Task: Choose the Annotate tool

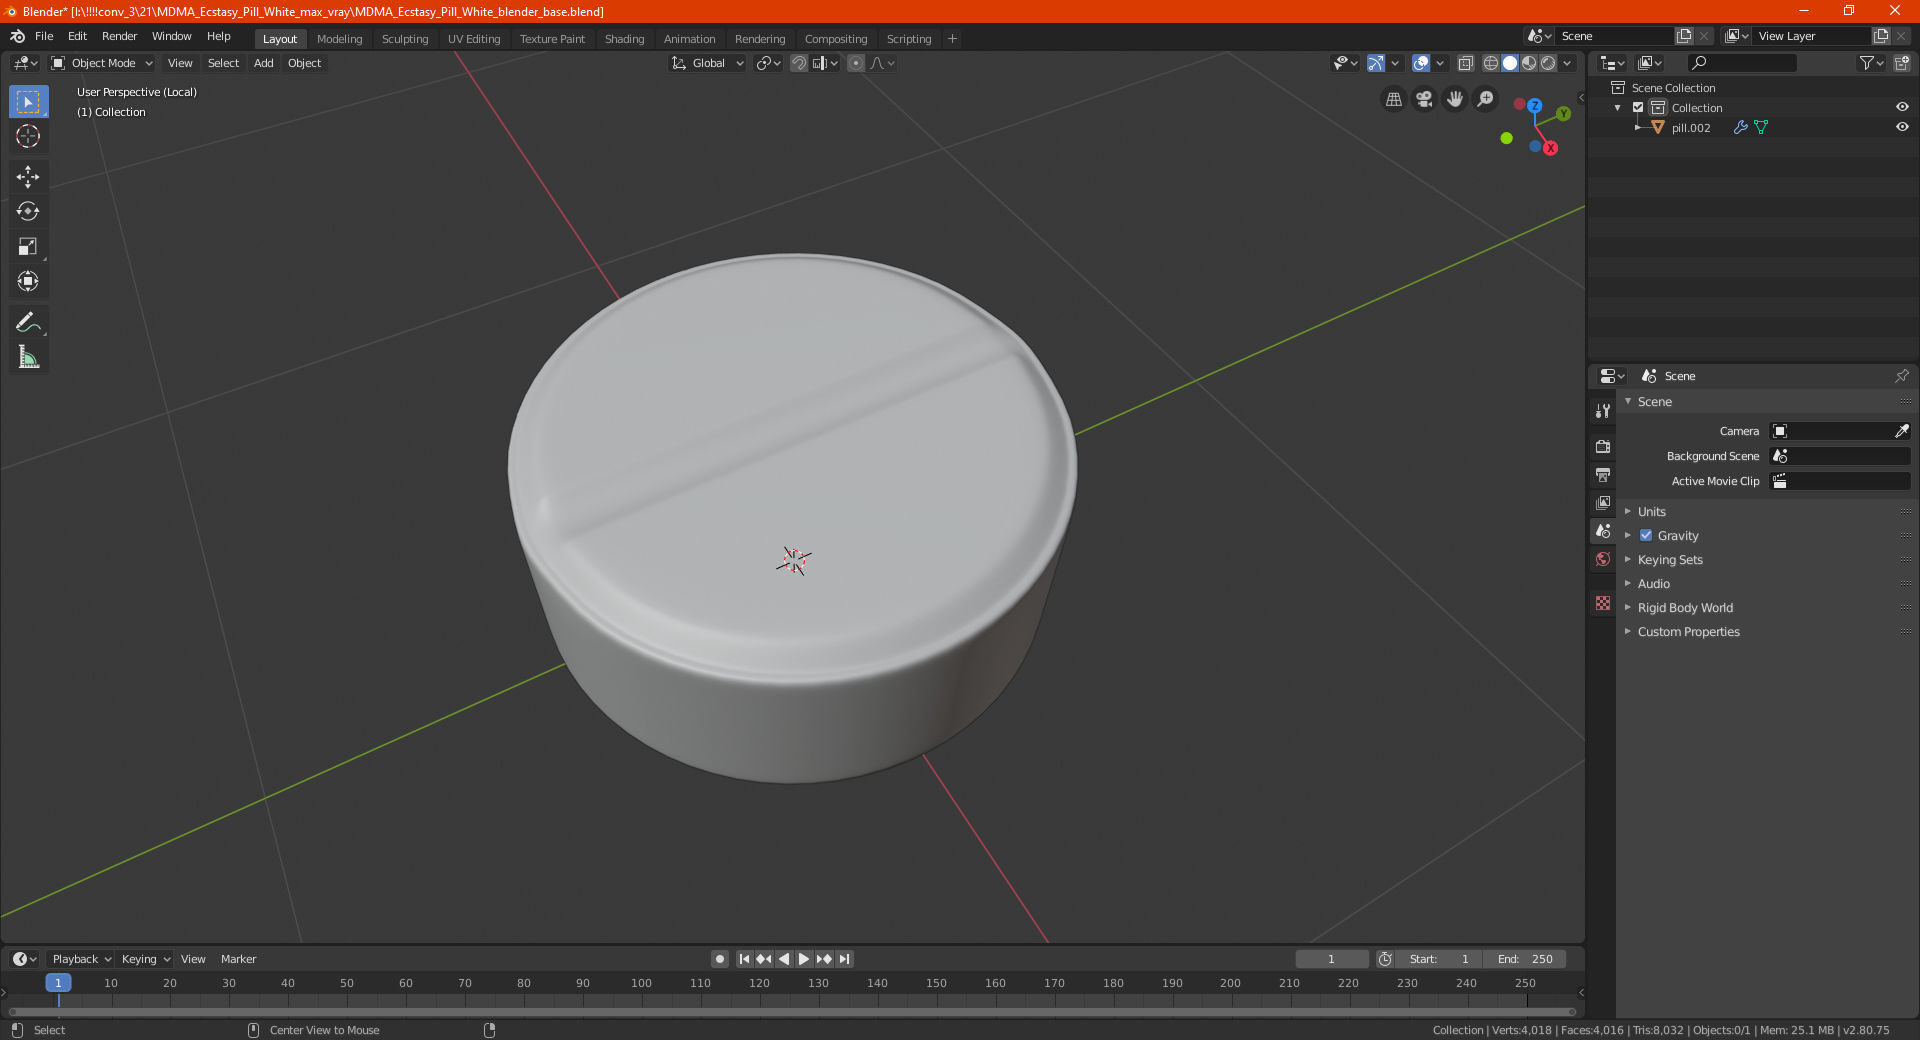Action: [28, 322]
